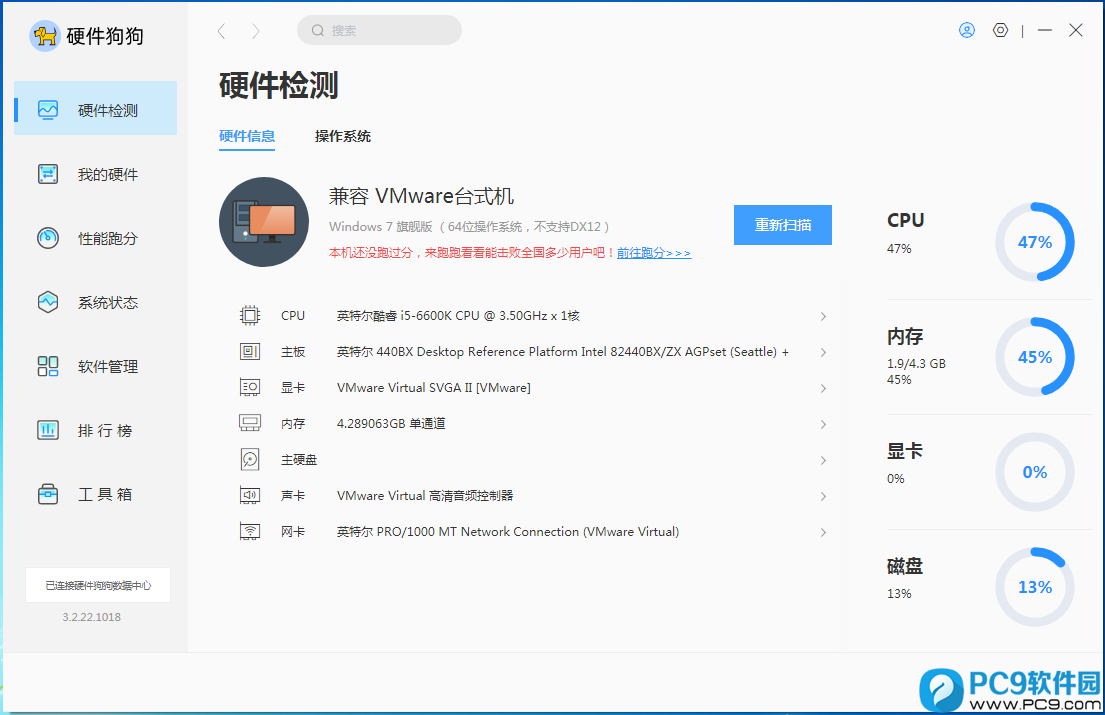Click the back navigation arrow
Image resolution: width=1105 pixels, height=715 pixels.
[x=222, y=31]
